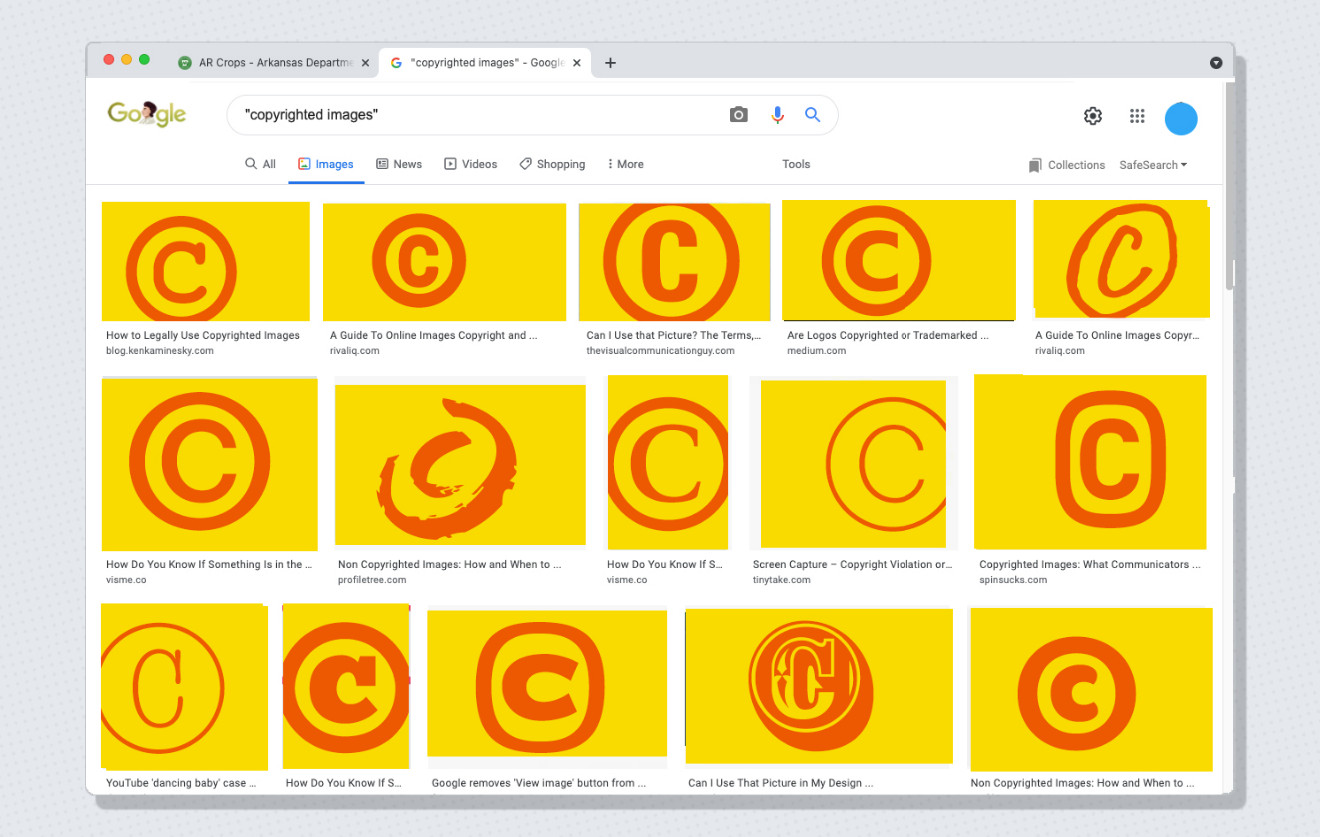The width and height of the screenshot is (1320, 837).
Task: Click the medium.com source link
Action: click(816, 351)
